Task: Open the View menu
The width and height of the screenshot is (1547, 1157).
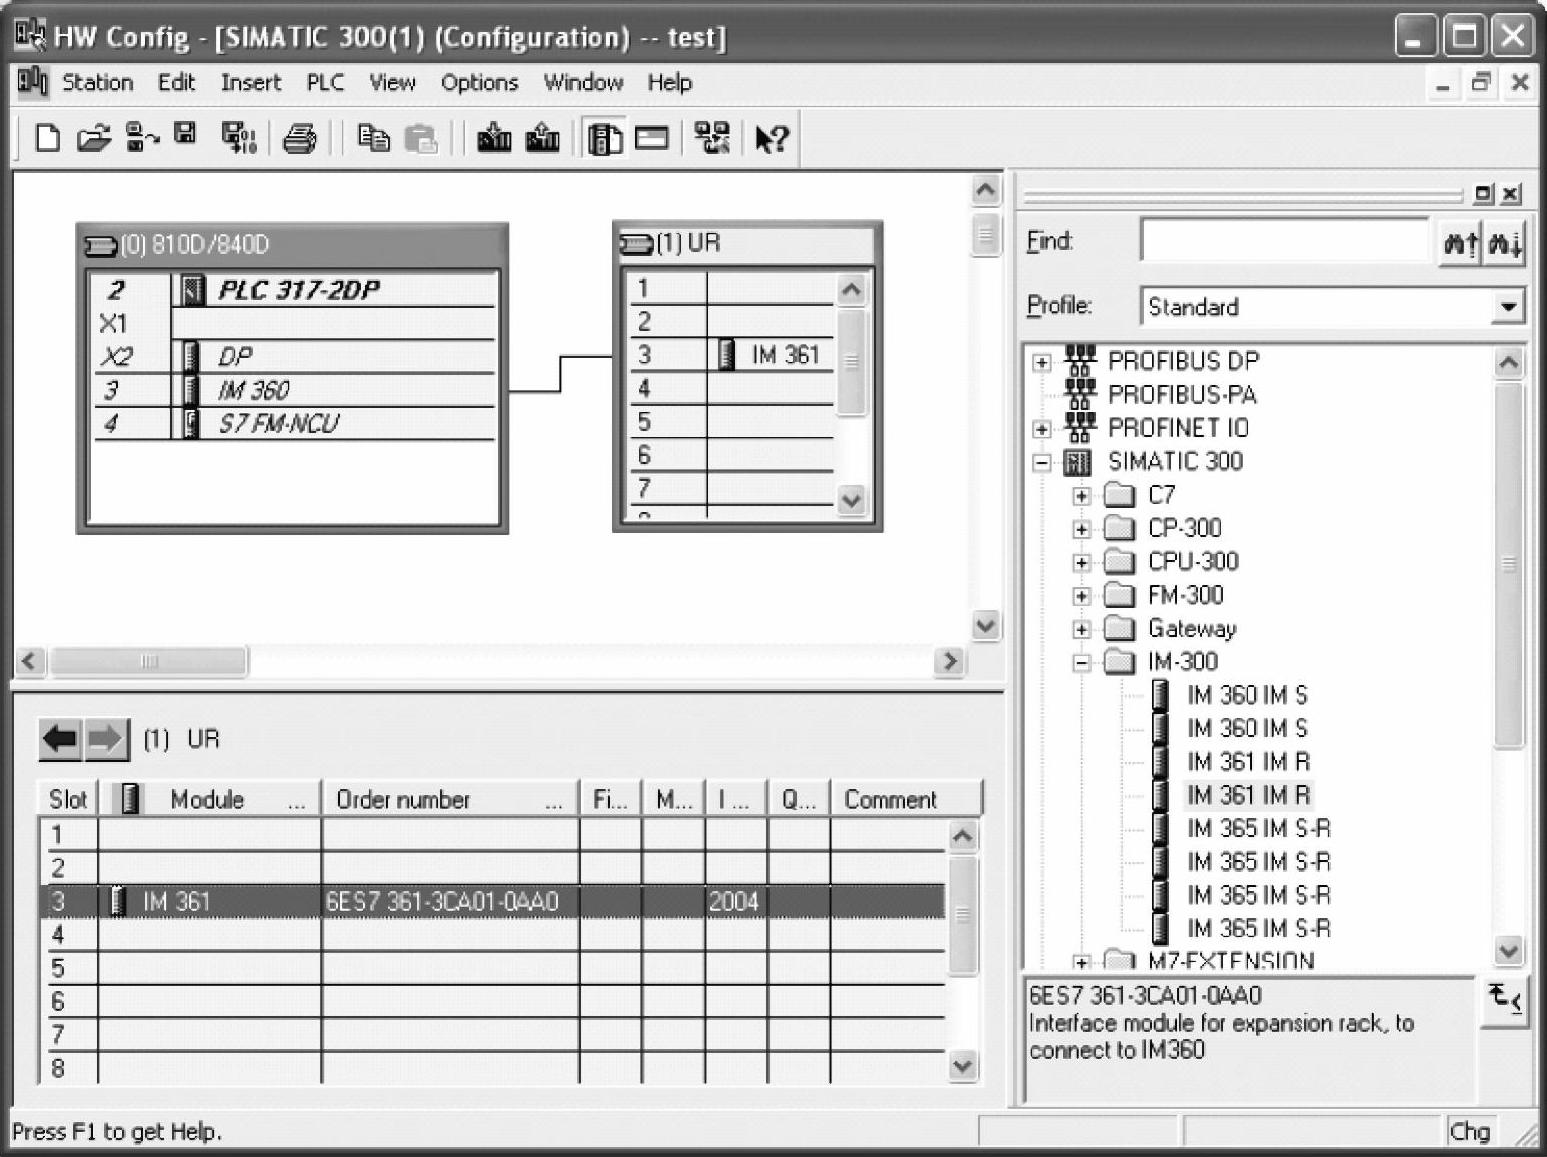Action: (x=392, y=82)
